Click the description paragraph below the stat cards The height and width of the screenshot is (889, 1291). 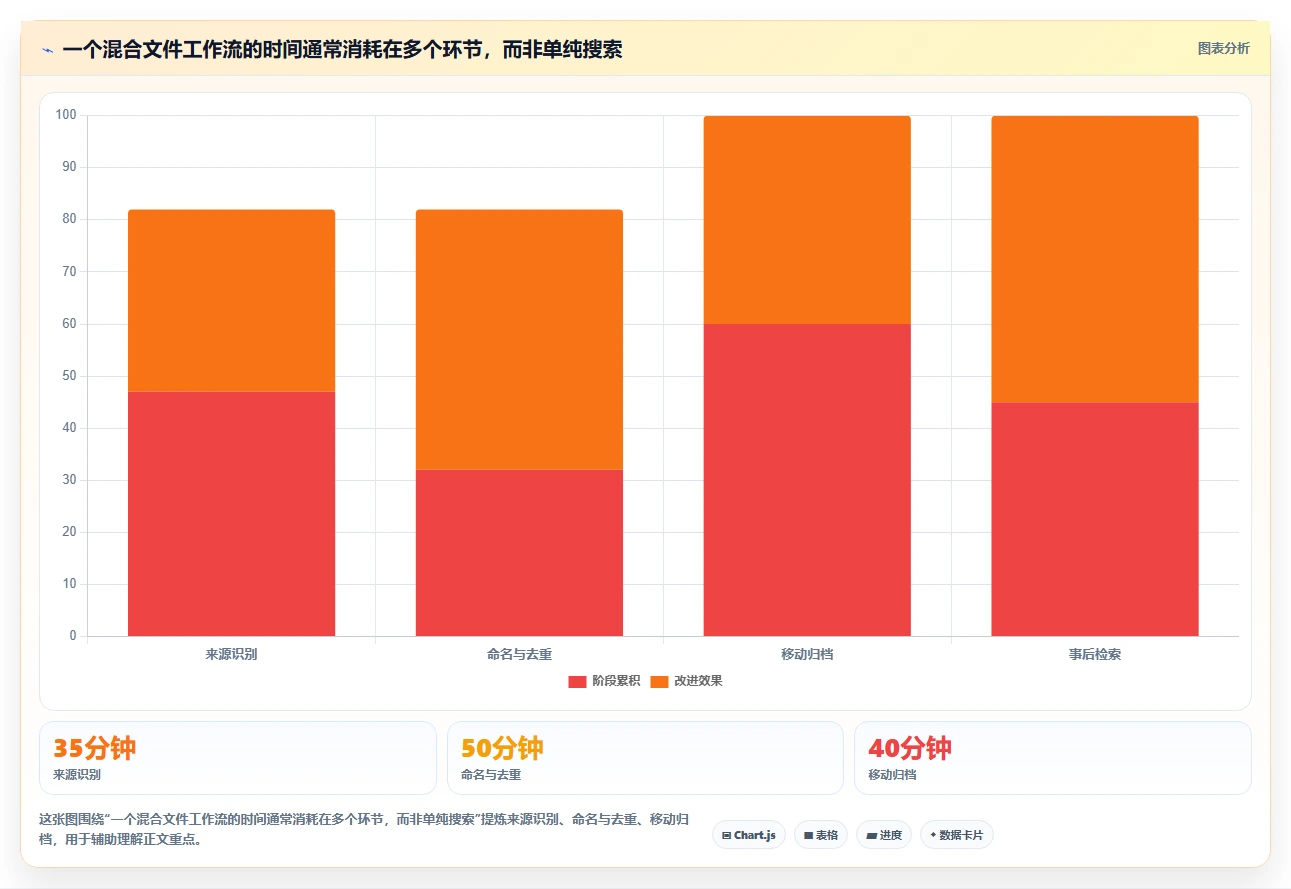coord(364,829)
